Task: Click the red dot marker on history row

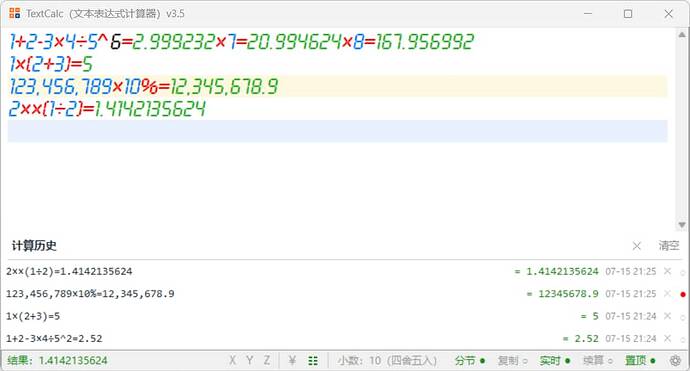Action: tap(683, 294)
